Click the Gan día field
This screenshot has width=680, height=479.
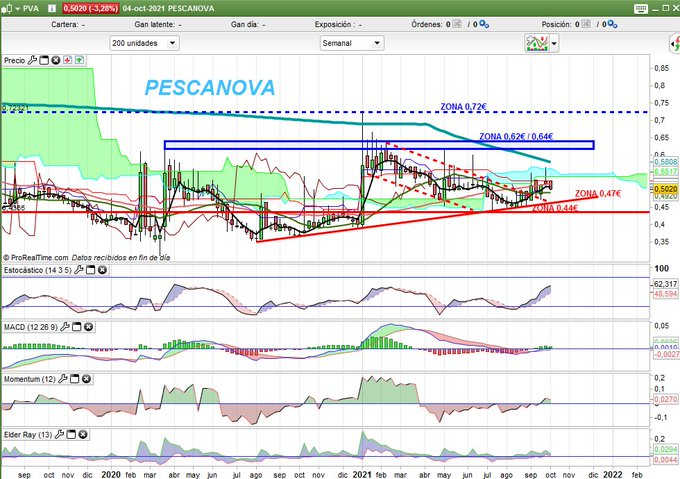[248, 25]
